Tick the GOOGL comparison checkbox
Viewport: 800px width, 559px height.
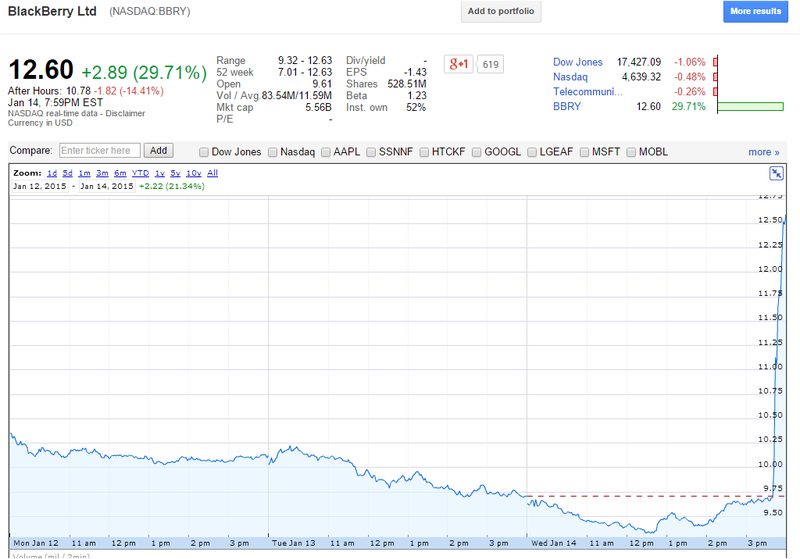(477, 152)
